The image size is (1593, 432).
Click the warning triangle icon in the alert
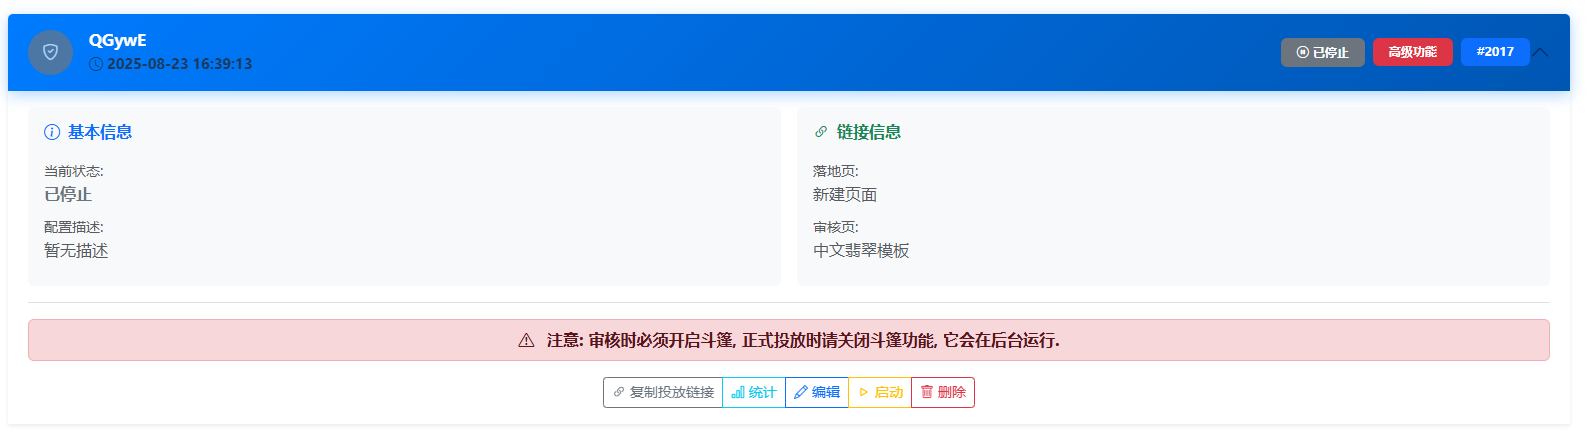[526, 341]
